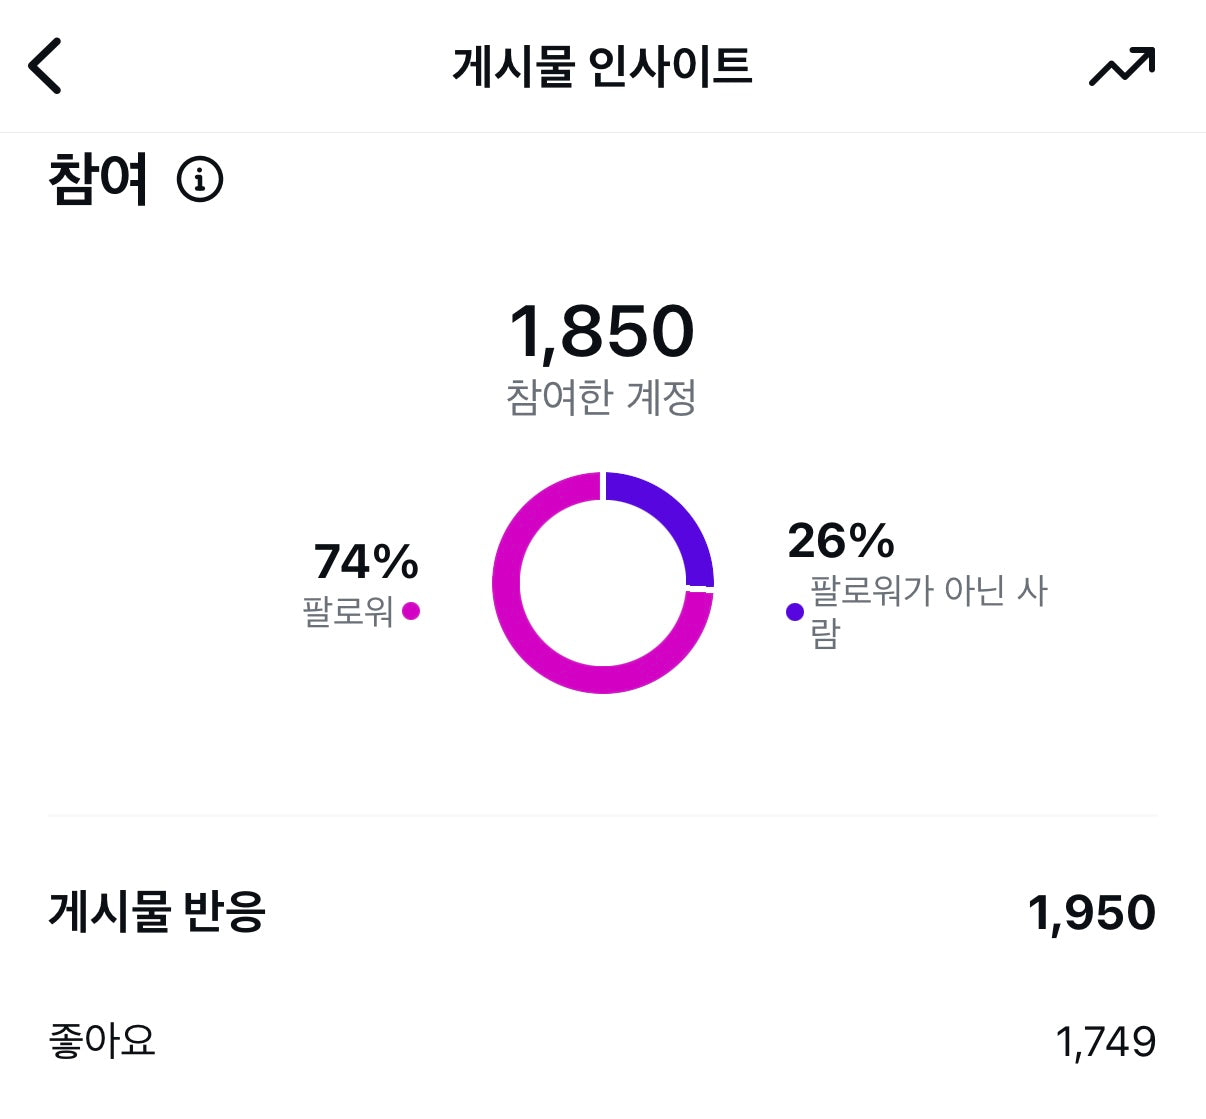Screen dimensions: 1206x1119
Task: Click the empty center of the donut chart
Action: tap(602, 583)
